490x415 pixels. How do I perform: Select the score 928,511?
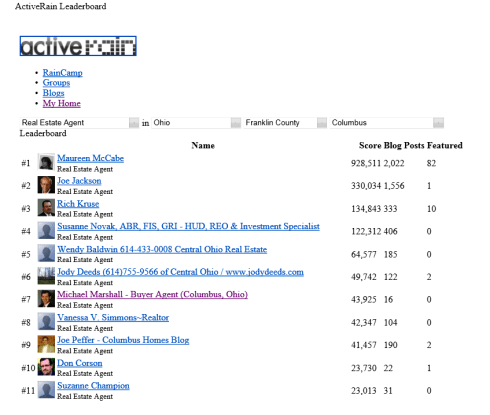click(366, 163)
